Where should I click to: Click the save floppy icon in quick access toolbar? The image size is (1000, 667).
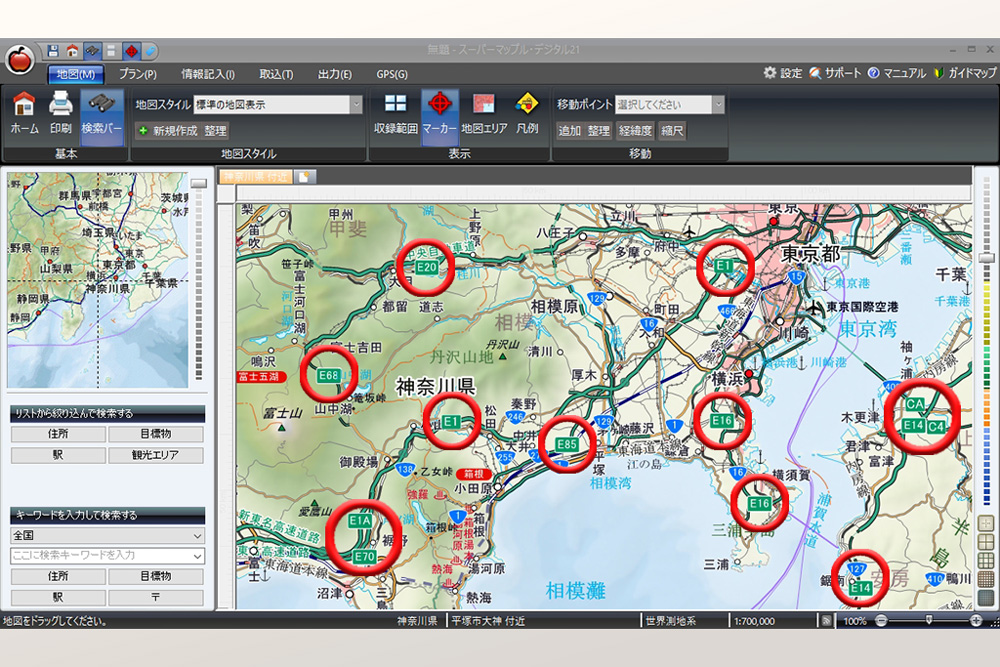click(53, 51)
